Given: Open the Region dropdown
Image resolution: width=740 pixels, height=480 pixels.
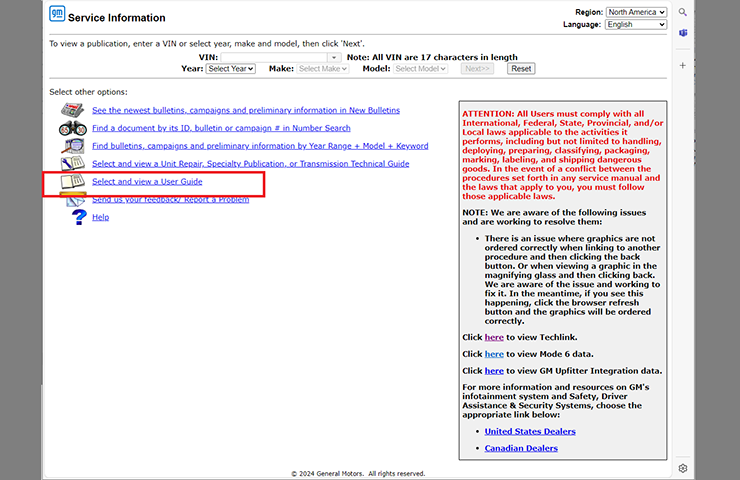Looking at the screenshot, I should point(636,12).
